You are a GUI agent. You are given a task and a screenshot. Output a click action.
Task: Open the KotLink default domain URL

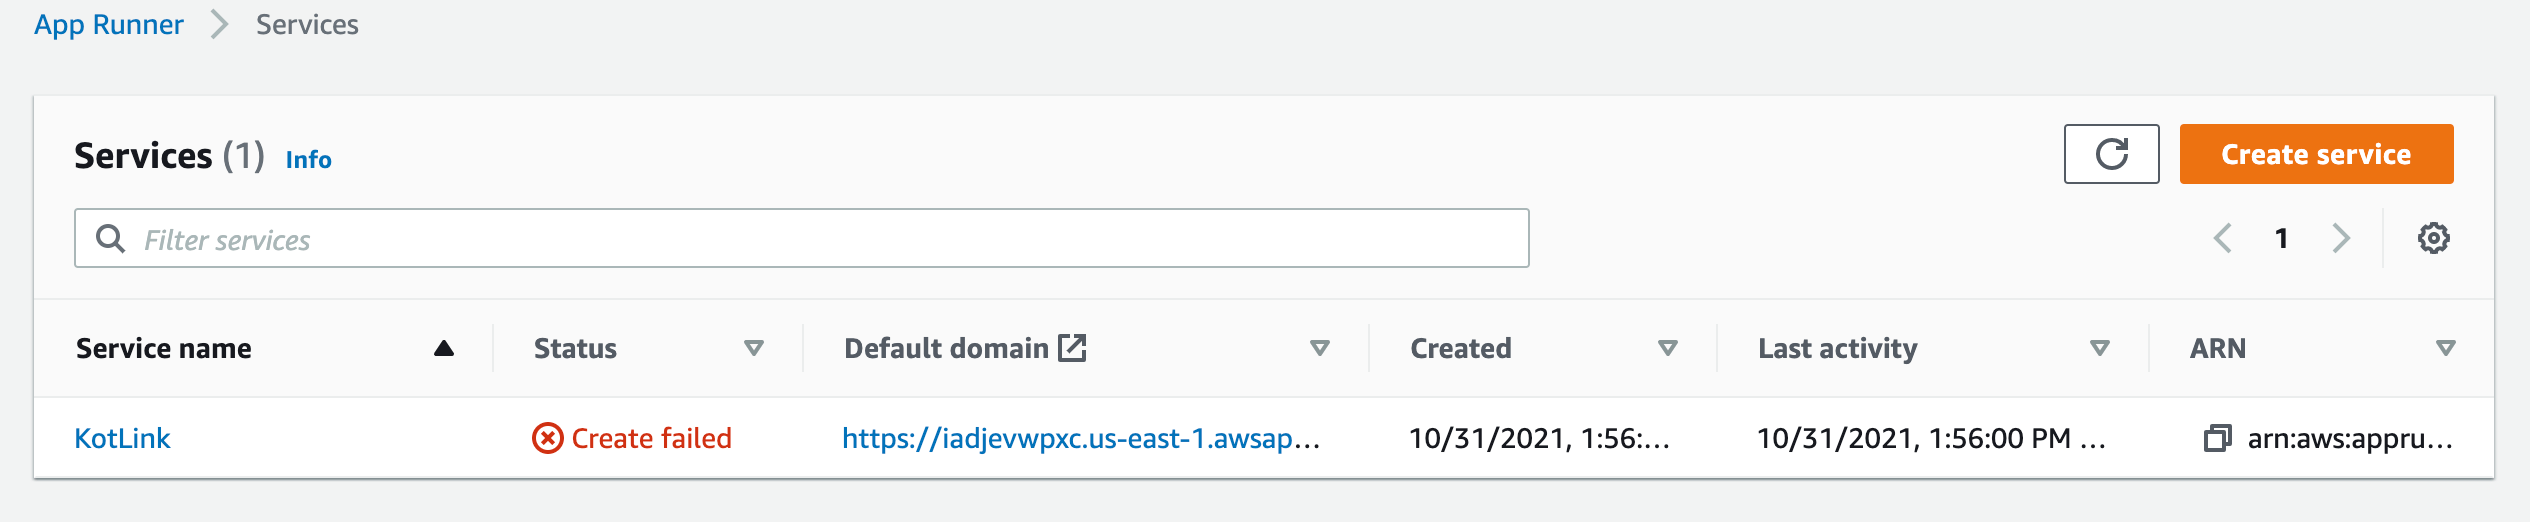(x=1081, y=438)
